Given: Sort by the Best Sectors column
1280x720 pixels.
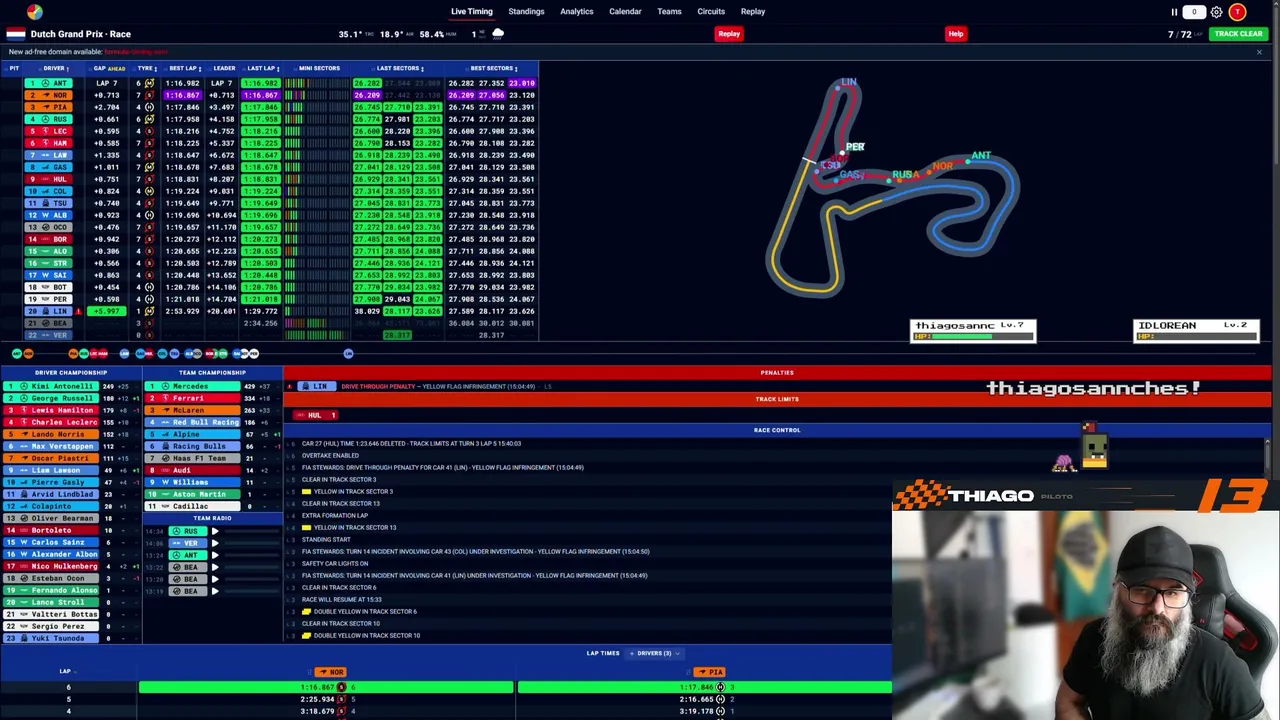Looking at the screenshot, I should (x=493, y=68).
